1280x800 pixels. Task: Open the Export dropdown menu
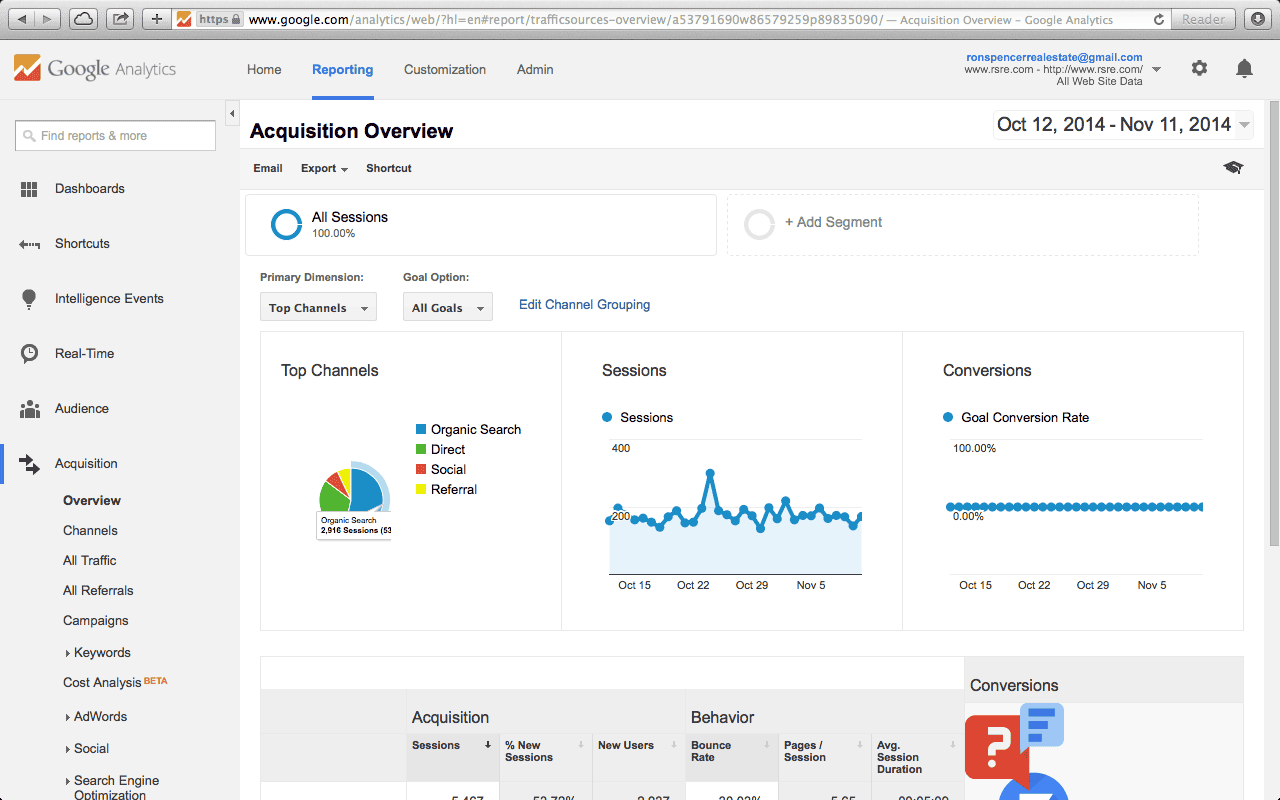coord(324,168)
